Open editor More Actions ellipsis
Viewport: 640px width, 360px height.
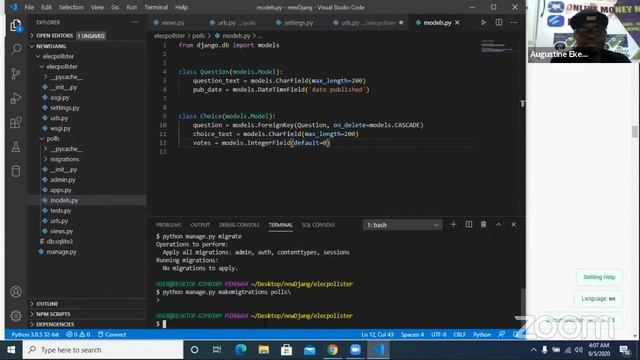click(x=513, y=22)
